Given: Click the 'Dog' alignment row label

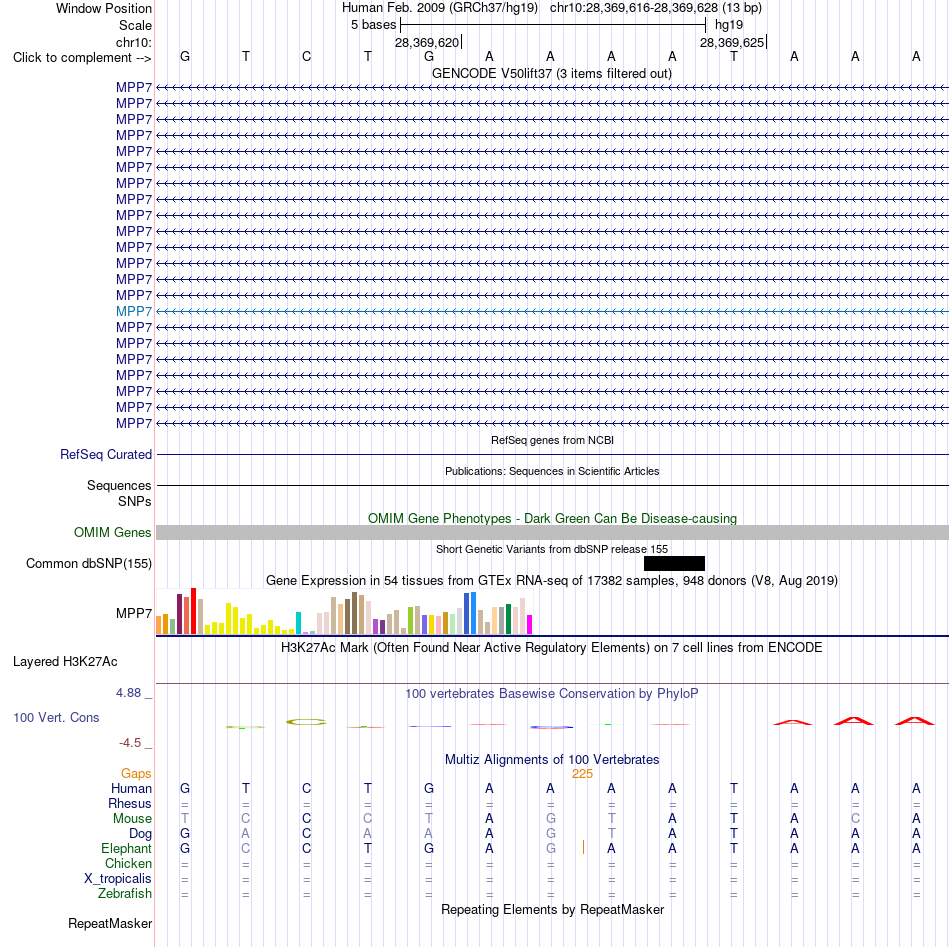Looking at the screenshot, I should point(141,834).
